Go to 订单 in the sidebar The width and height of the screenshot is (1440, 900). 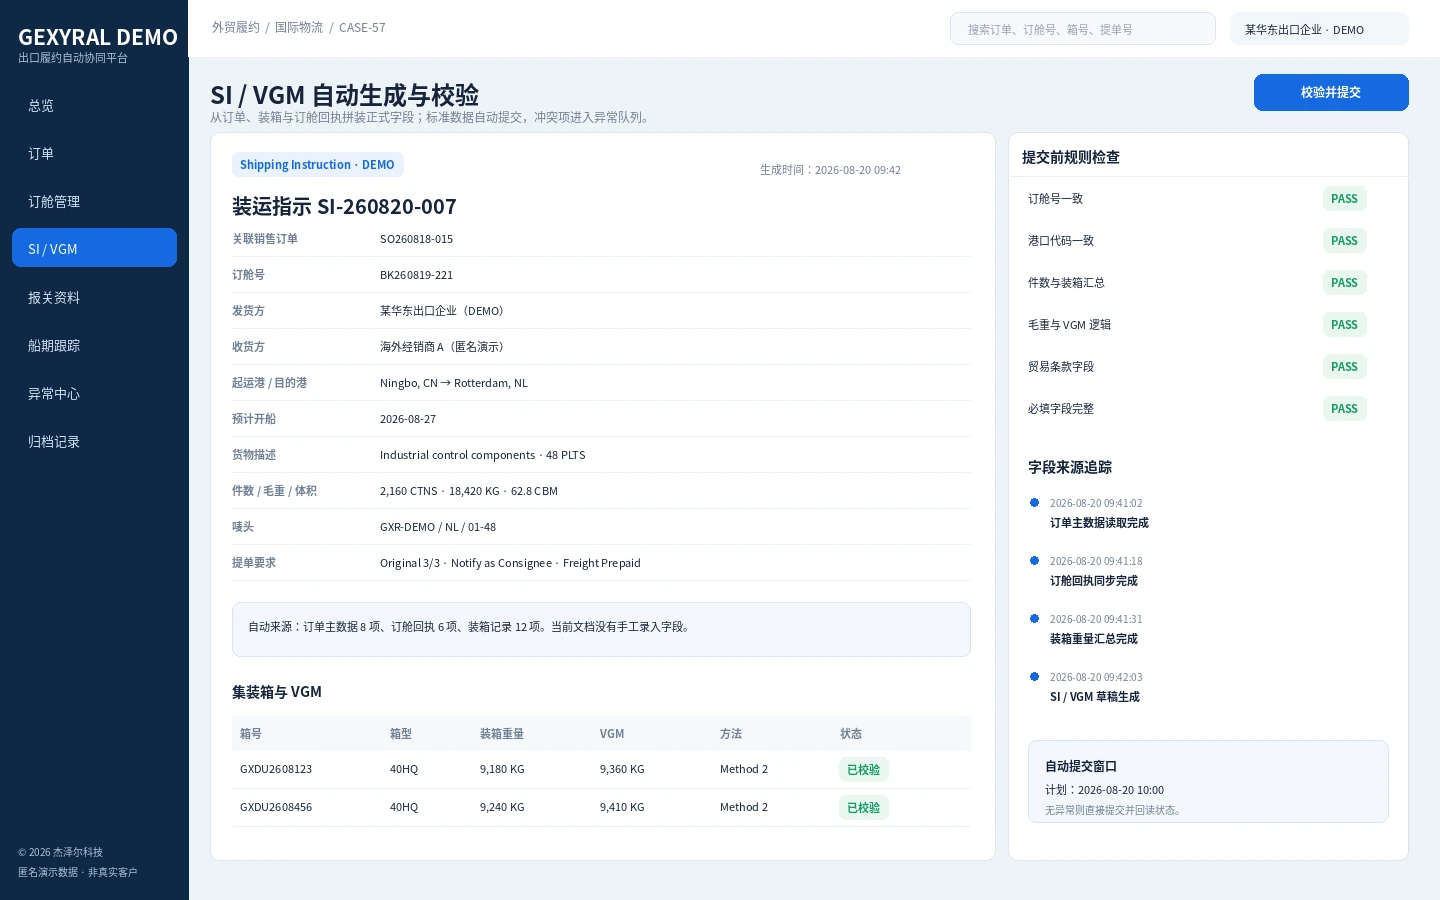tap(94, 153)
